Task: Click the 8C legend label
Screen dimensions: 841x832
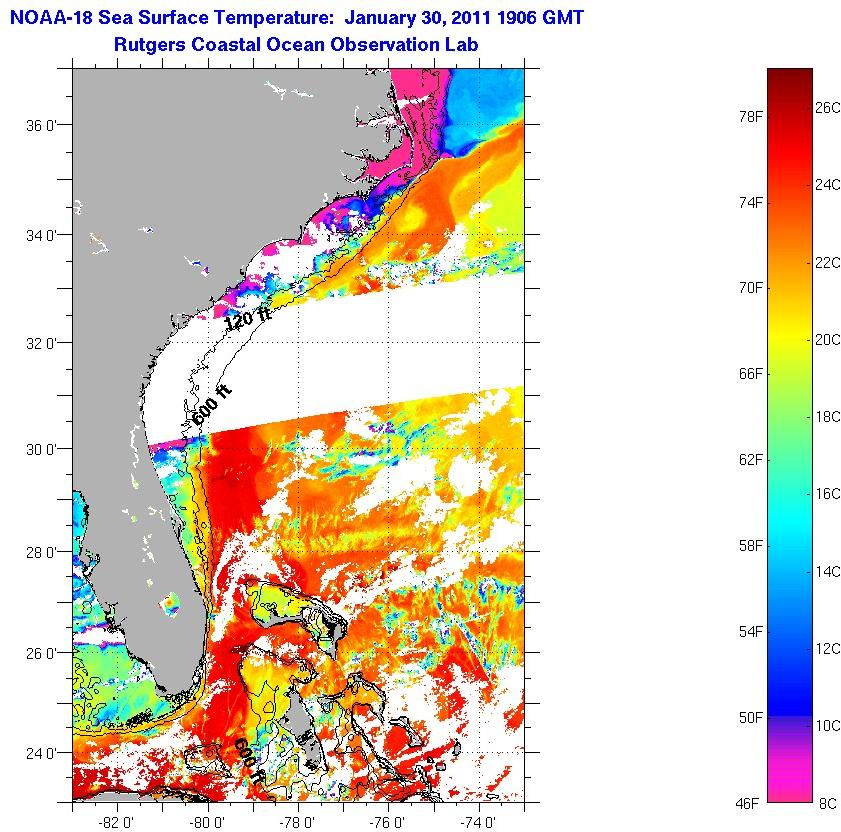Action: pos(828,804)
